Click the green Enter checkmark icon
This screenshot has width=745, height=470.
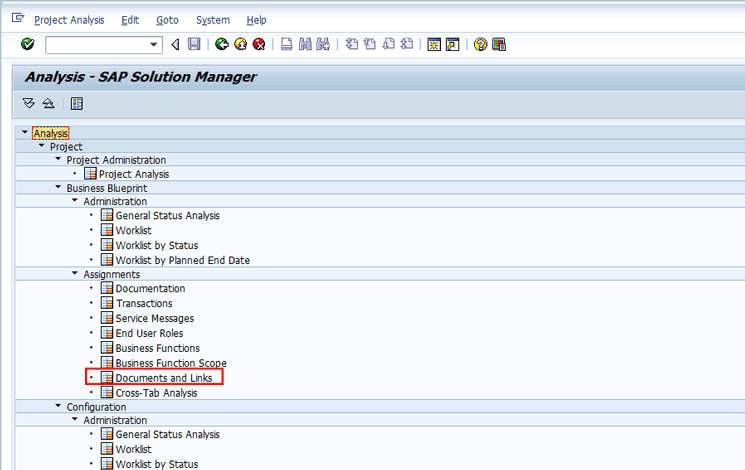[x=28, y=44]
